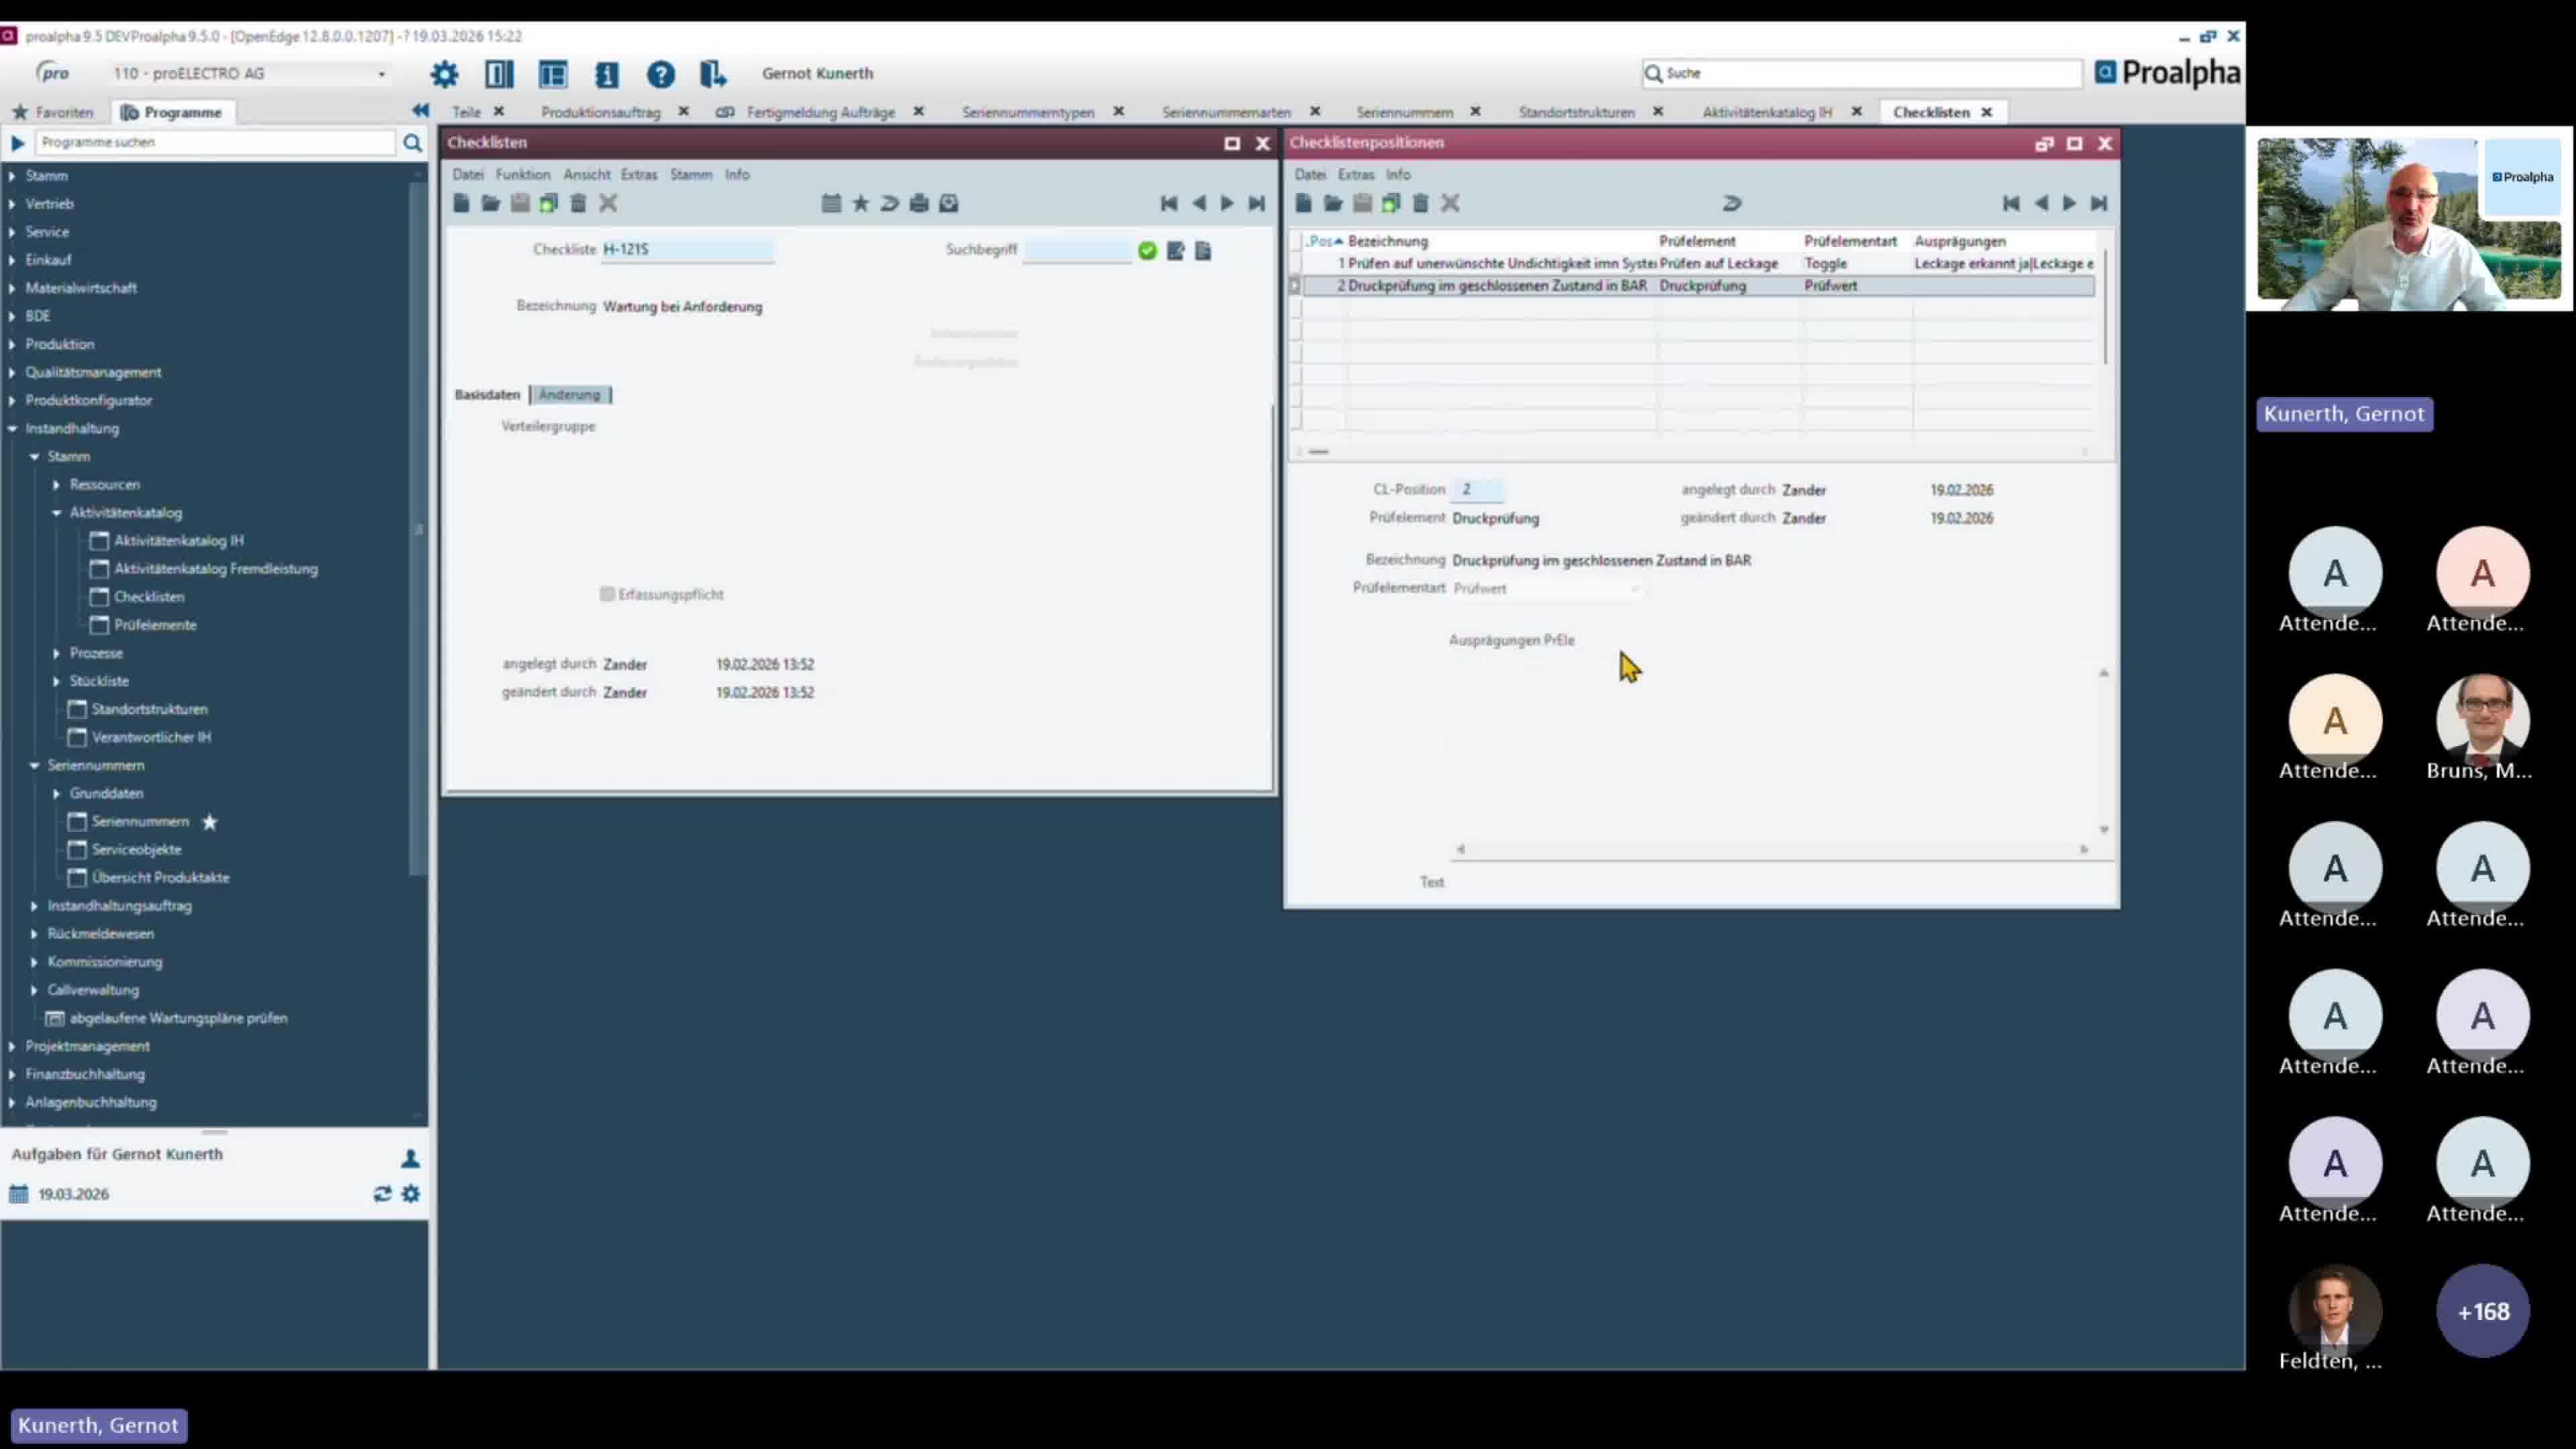This screenshot has width=2576, height=1449.
Task: Click the new record icon in Checklistenpositionen
Action: pos(1304,204)
